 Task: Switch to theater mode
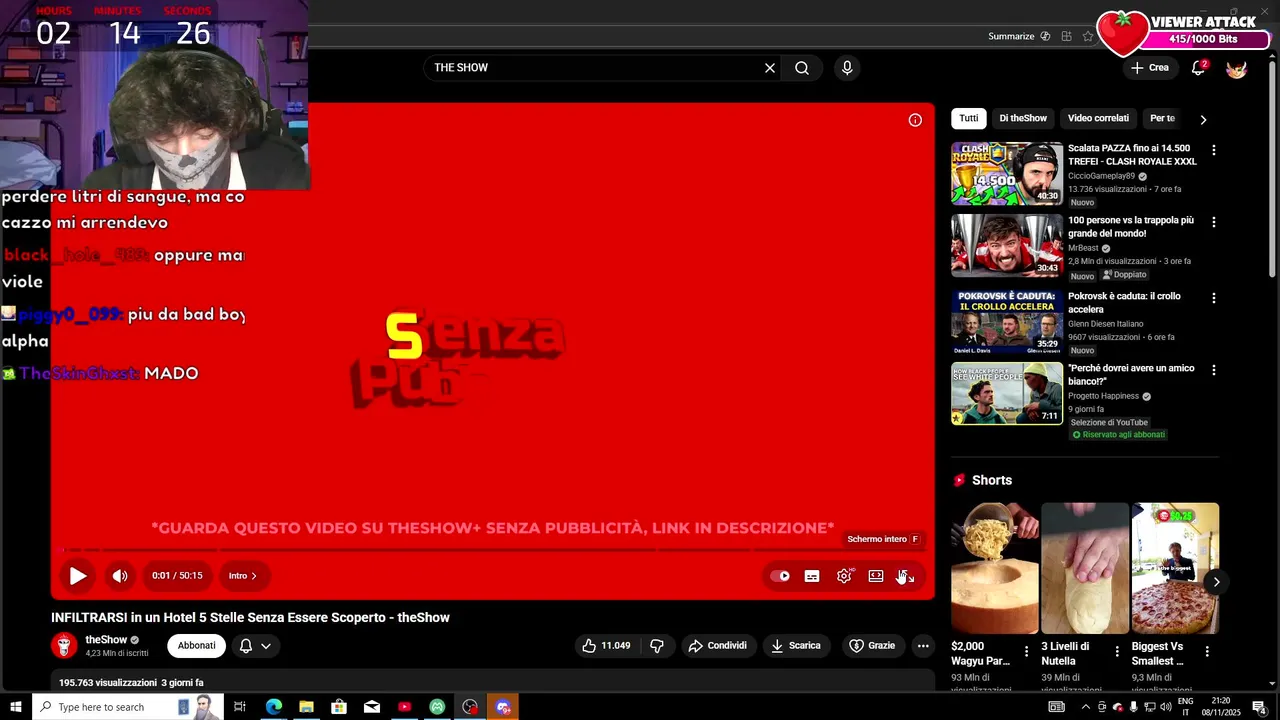(876, 576)
